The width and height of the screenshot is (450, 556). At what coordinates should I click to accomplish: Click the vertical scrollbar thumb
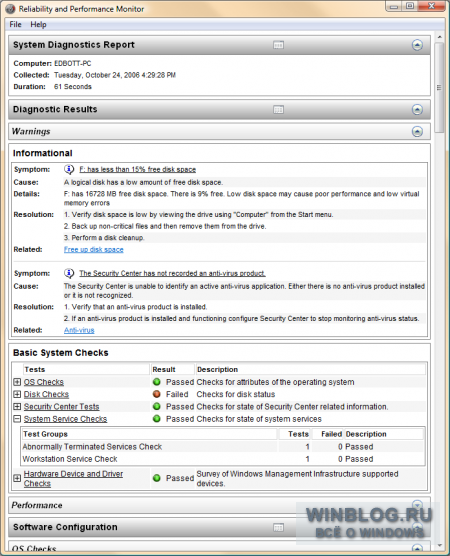440,88
